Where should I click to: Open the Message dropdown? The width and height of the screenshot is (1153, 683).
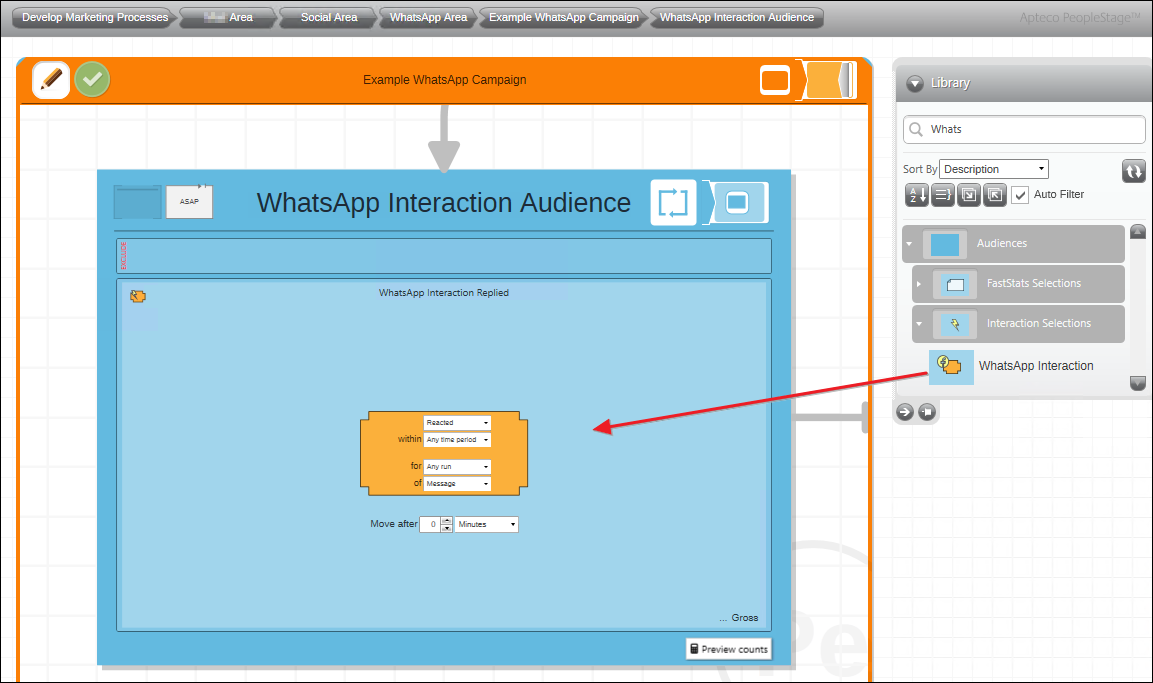457,484
